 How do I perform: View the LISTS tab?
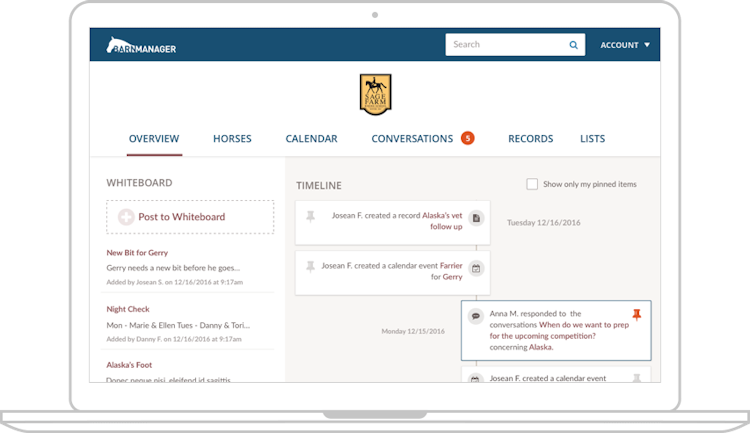click(x=592, y=139)
